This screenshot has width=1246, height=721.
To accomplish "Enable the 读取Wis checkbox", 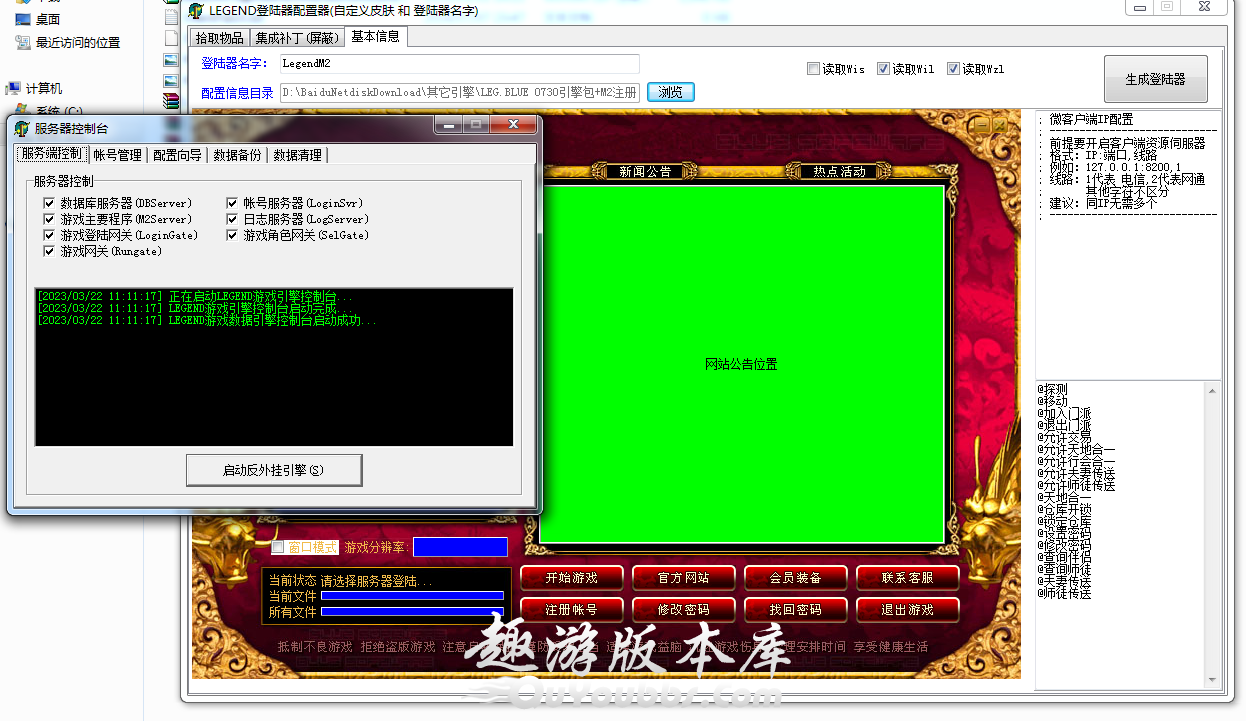I will [814, 69].
